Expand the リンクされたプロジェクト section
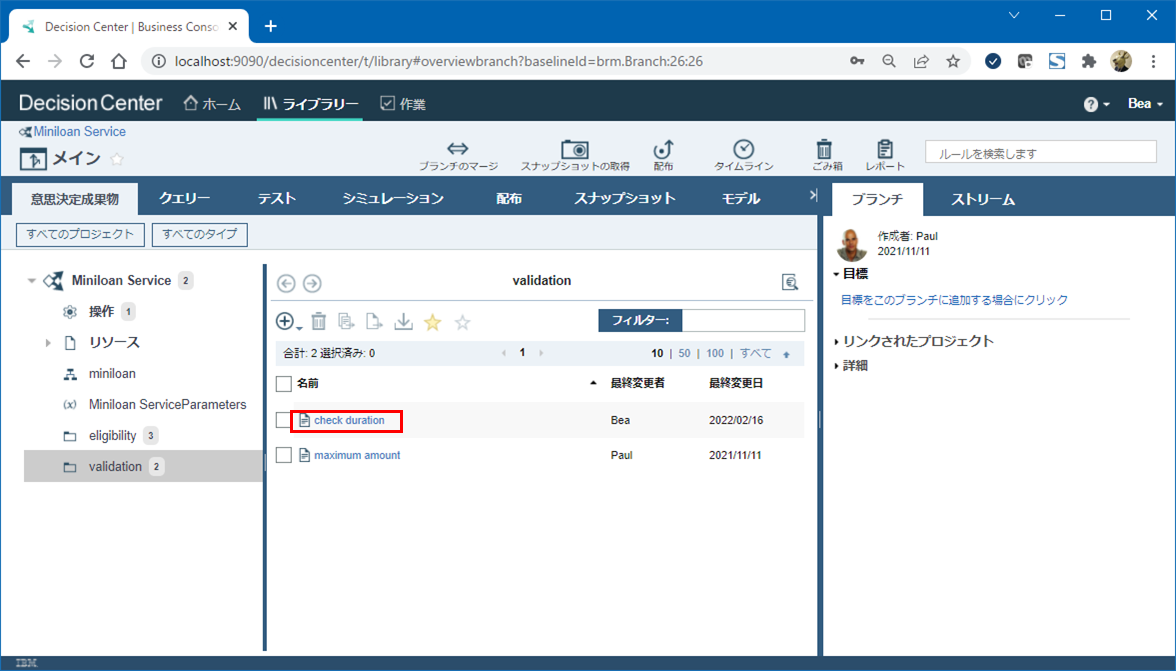 pos(837,342)
